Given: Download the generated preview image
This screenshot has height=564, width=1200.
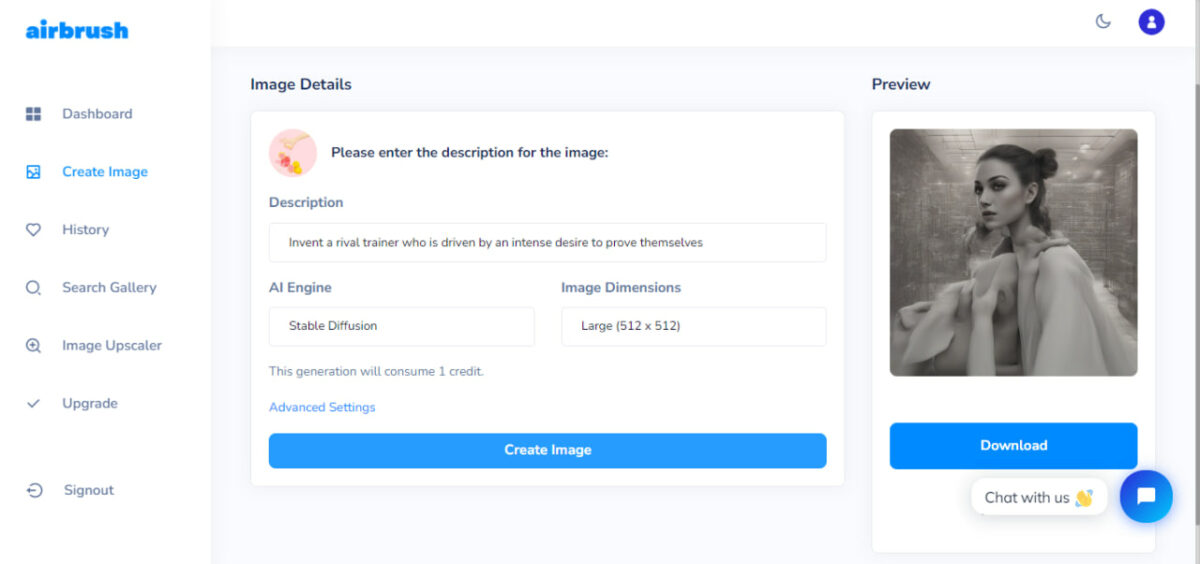Looking at the screenshot, I should pos(1013,445).
